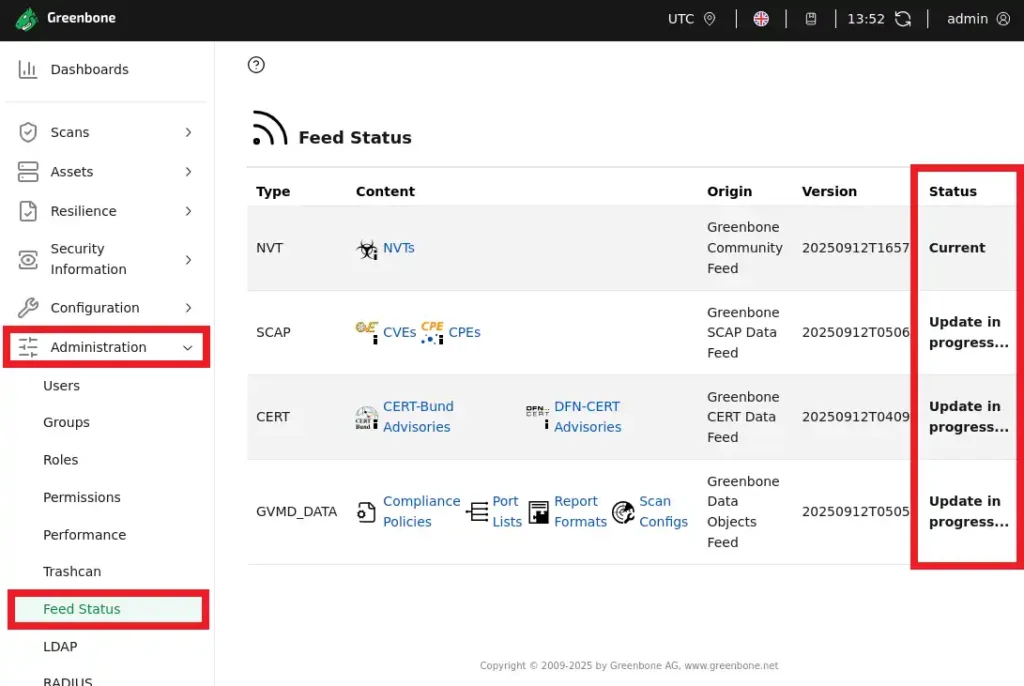Click the help question mark icon
The width and height of the screenshot is (1024, 686).
tap(256, 65)
